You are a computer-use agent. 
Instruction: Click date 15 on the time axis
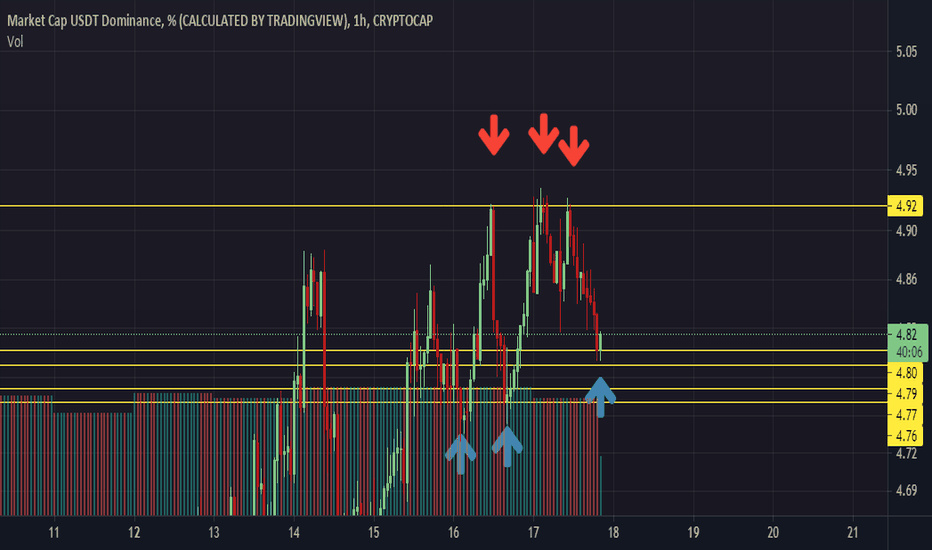tap(373, 532)
